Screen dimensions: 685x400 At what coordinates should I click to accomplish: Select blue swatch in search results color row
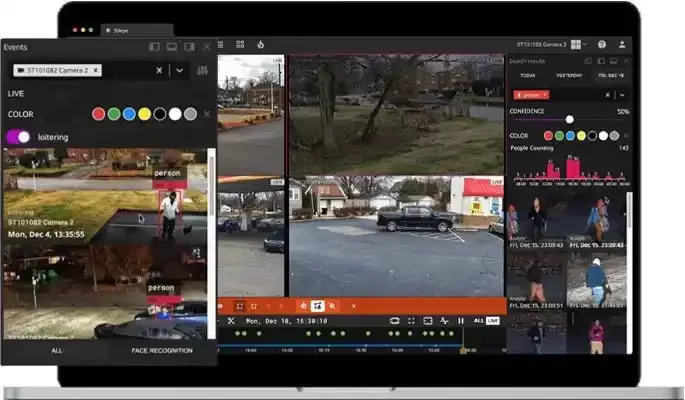coord(570,136)
